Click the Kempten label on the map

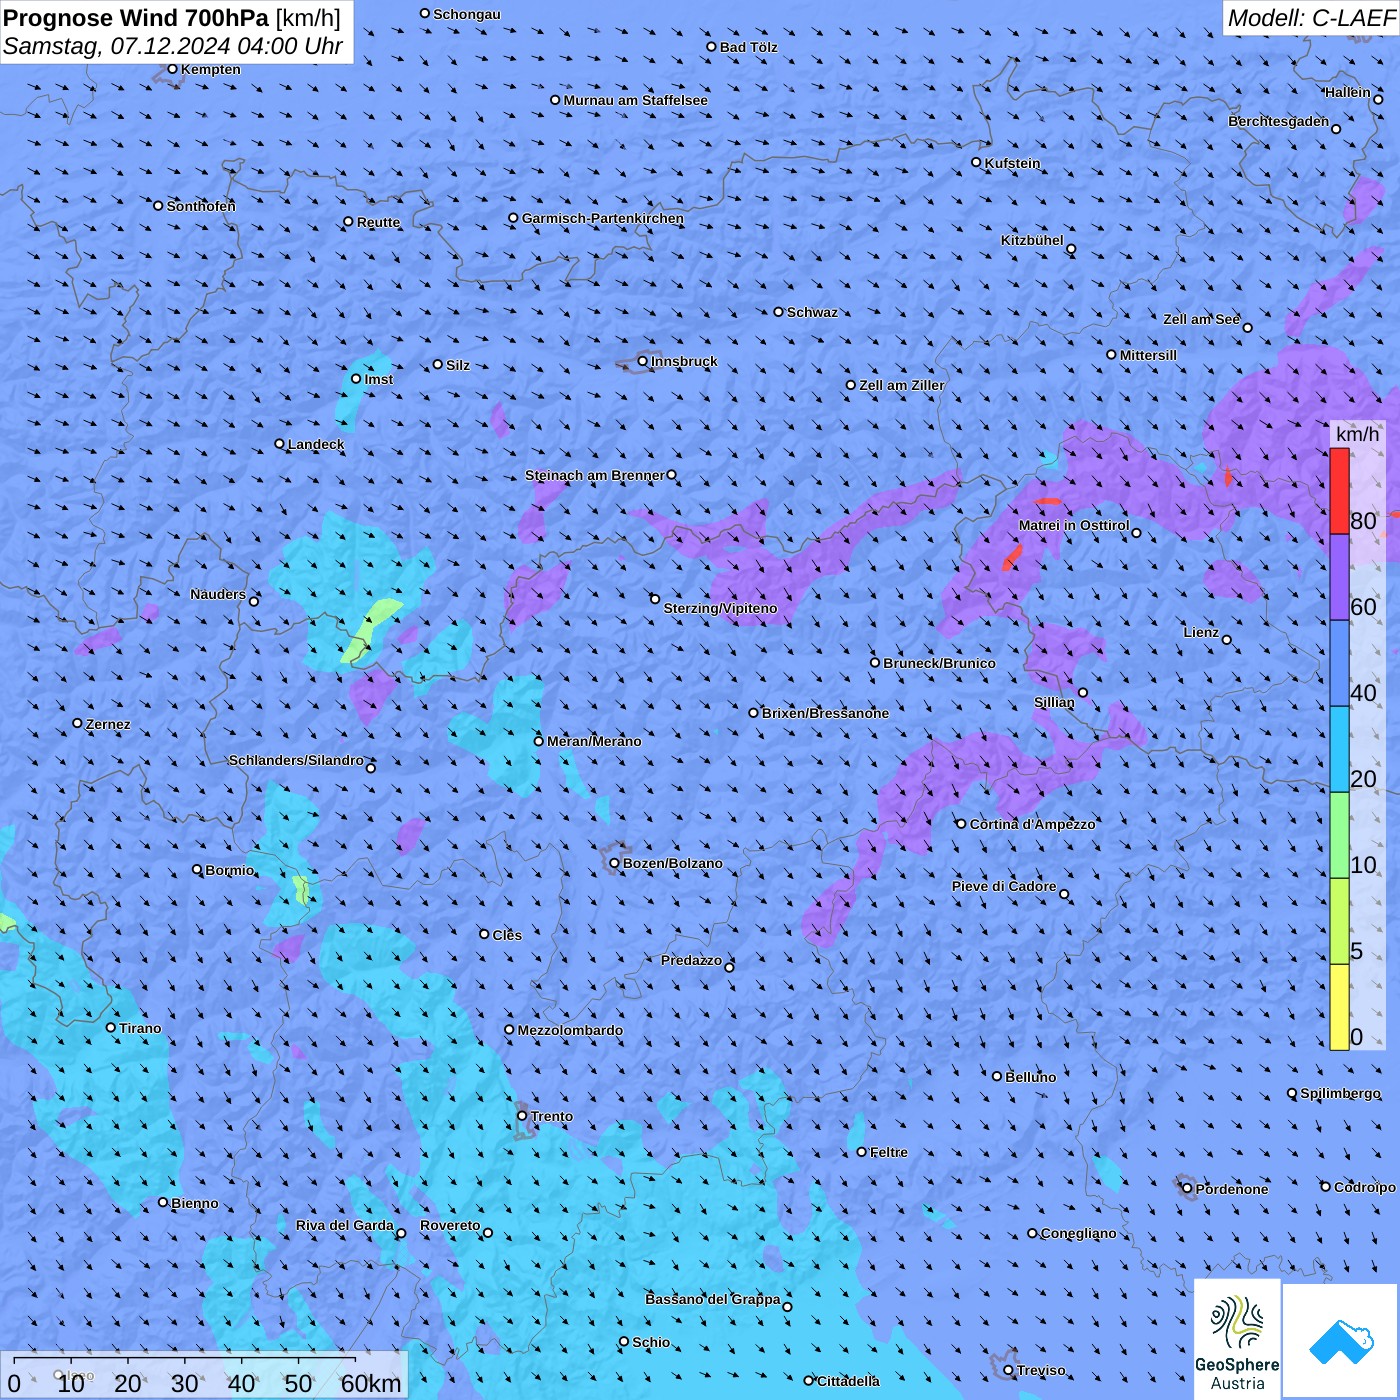210,69
